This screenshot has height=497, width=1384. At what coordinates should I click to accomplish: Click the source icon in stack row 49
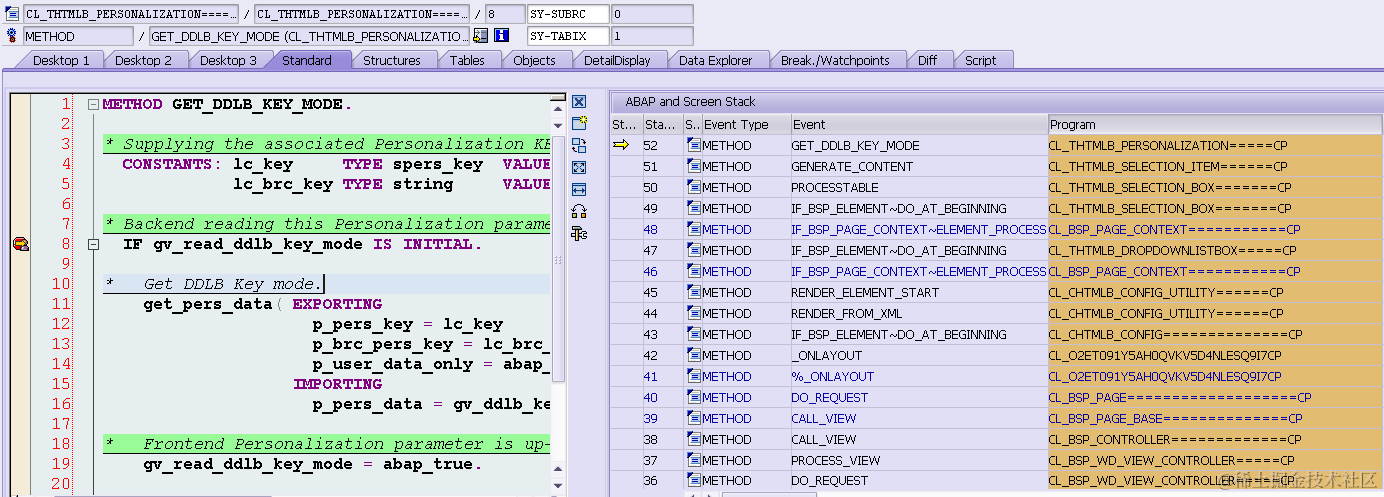point(694,208)
